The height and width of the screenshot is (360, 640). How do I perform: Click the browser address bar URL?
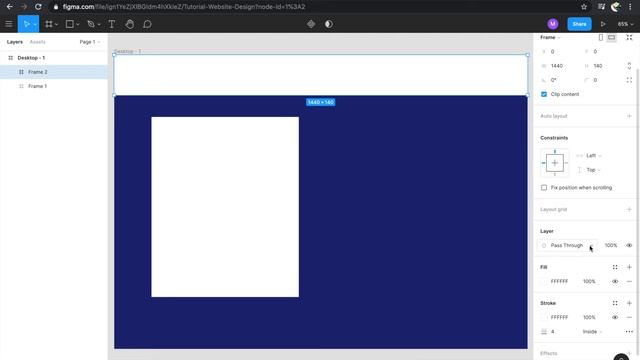pos(184,7)
